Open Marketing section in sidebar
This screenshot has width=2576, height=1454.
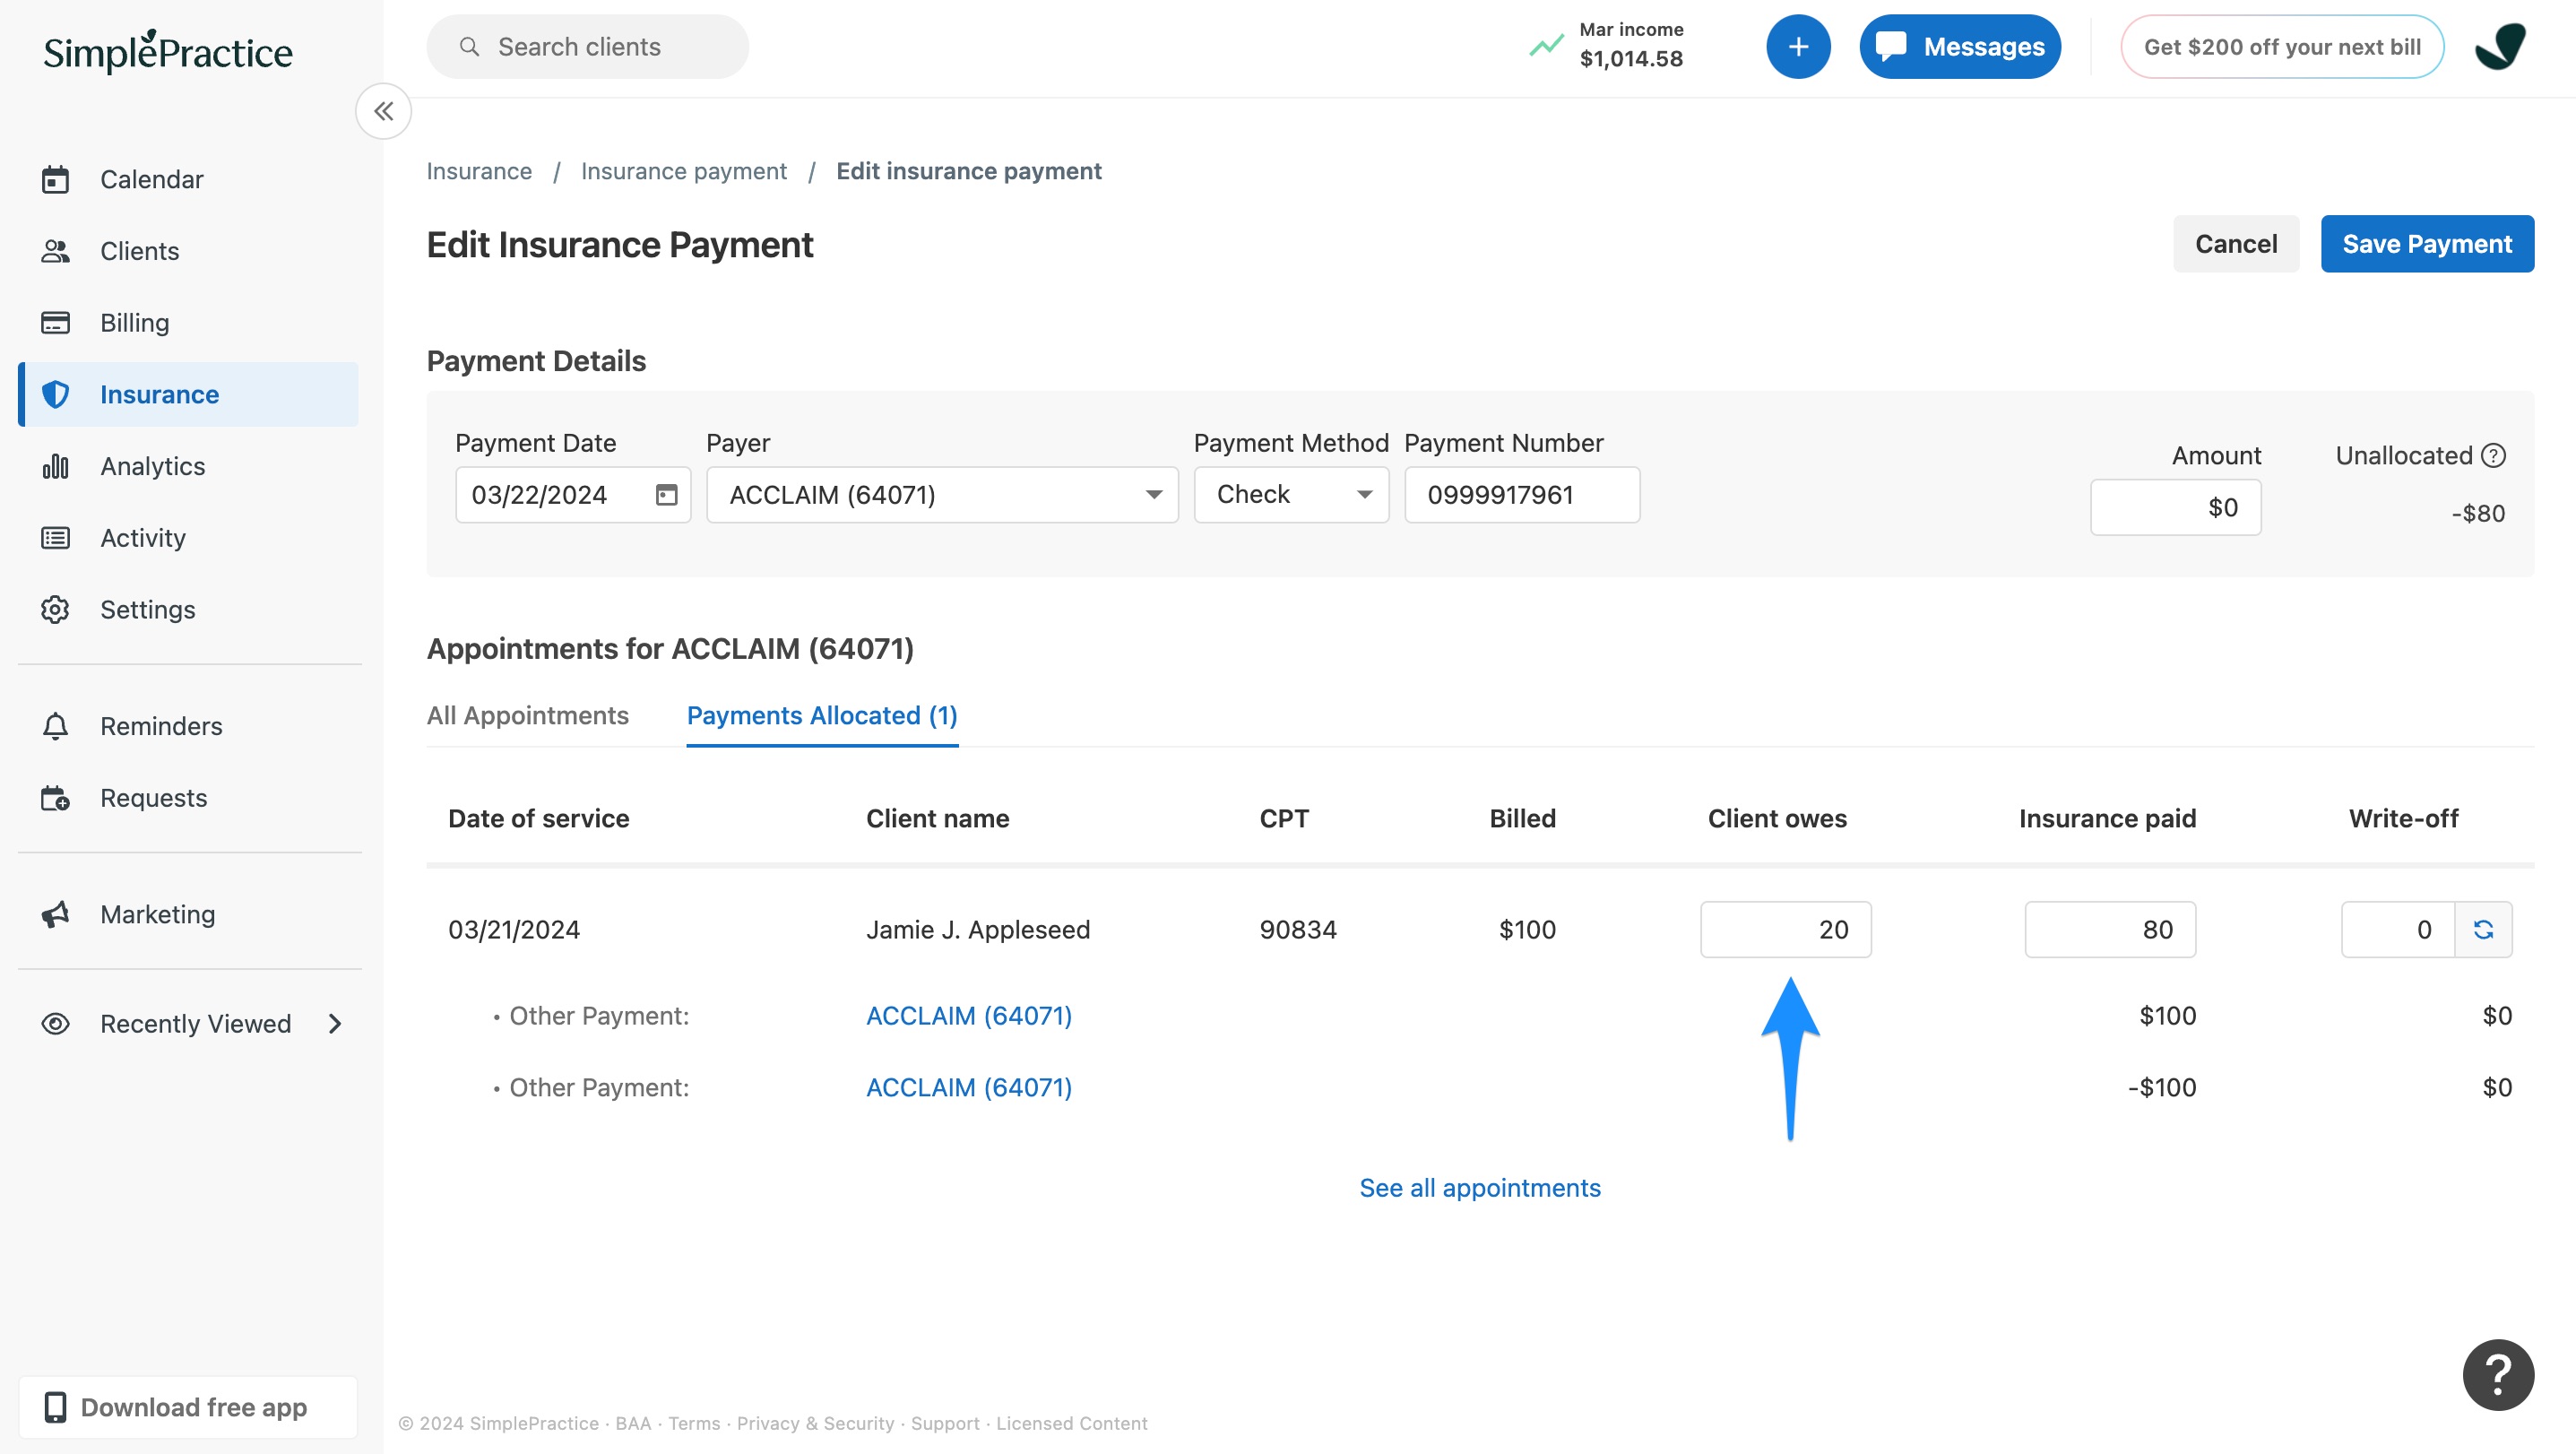click(190, 914)
